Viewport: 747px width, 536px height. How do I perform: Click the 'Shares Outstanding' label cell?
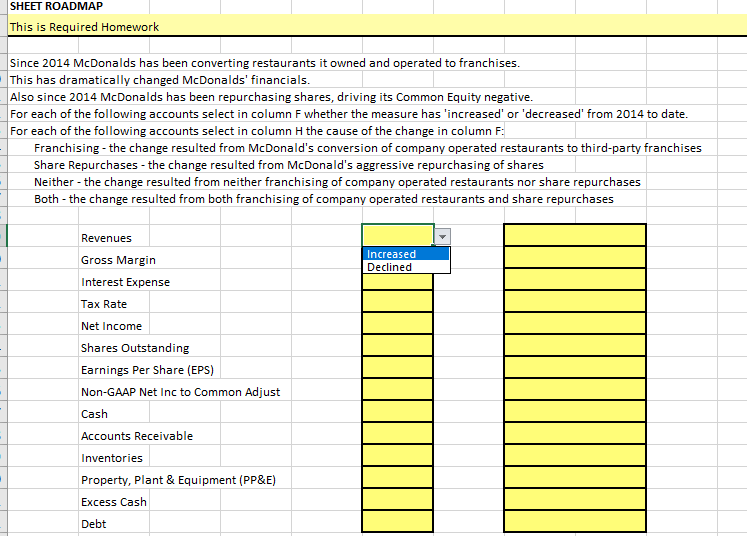(x=135, y=348)
